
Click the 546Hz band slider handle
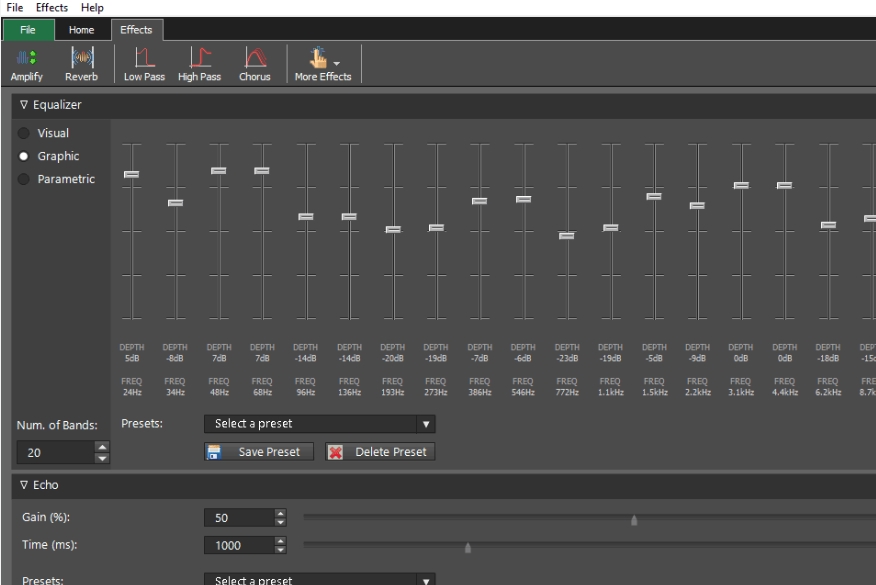point(523,199)
